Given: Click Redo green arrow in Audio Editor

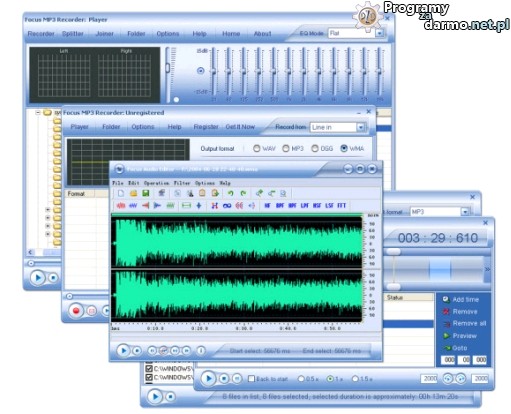Looking at the screenshot, I should (x=243, y=193).
